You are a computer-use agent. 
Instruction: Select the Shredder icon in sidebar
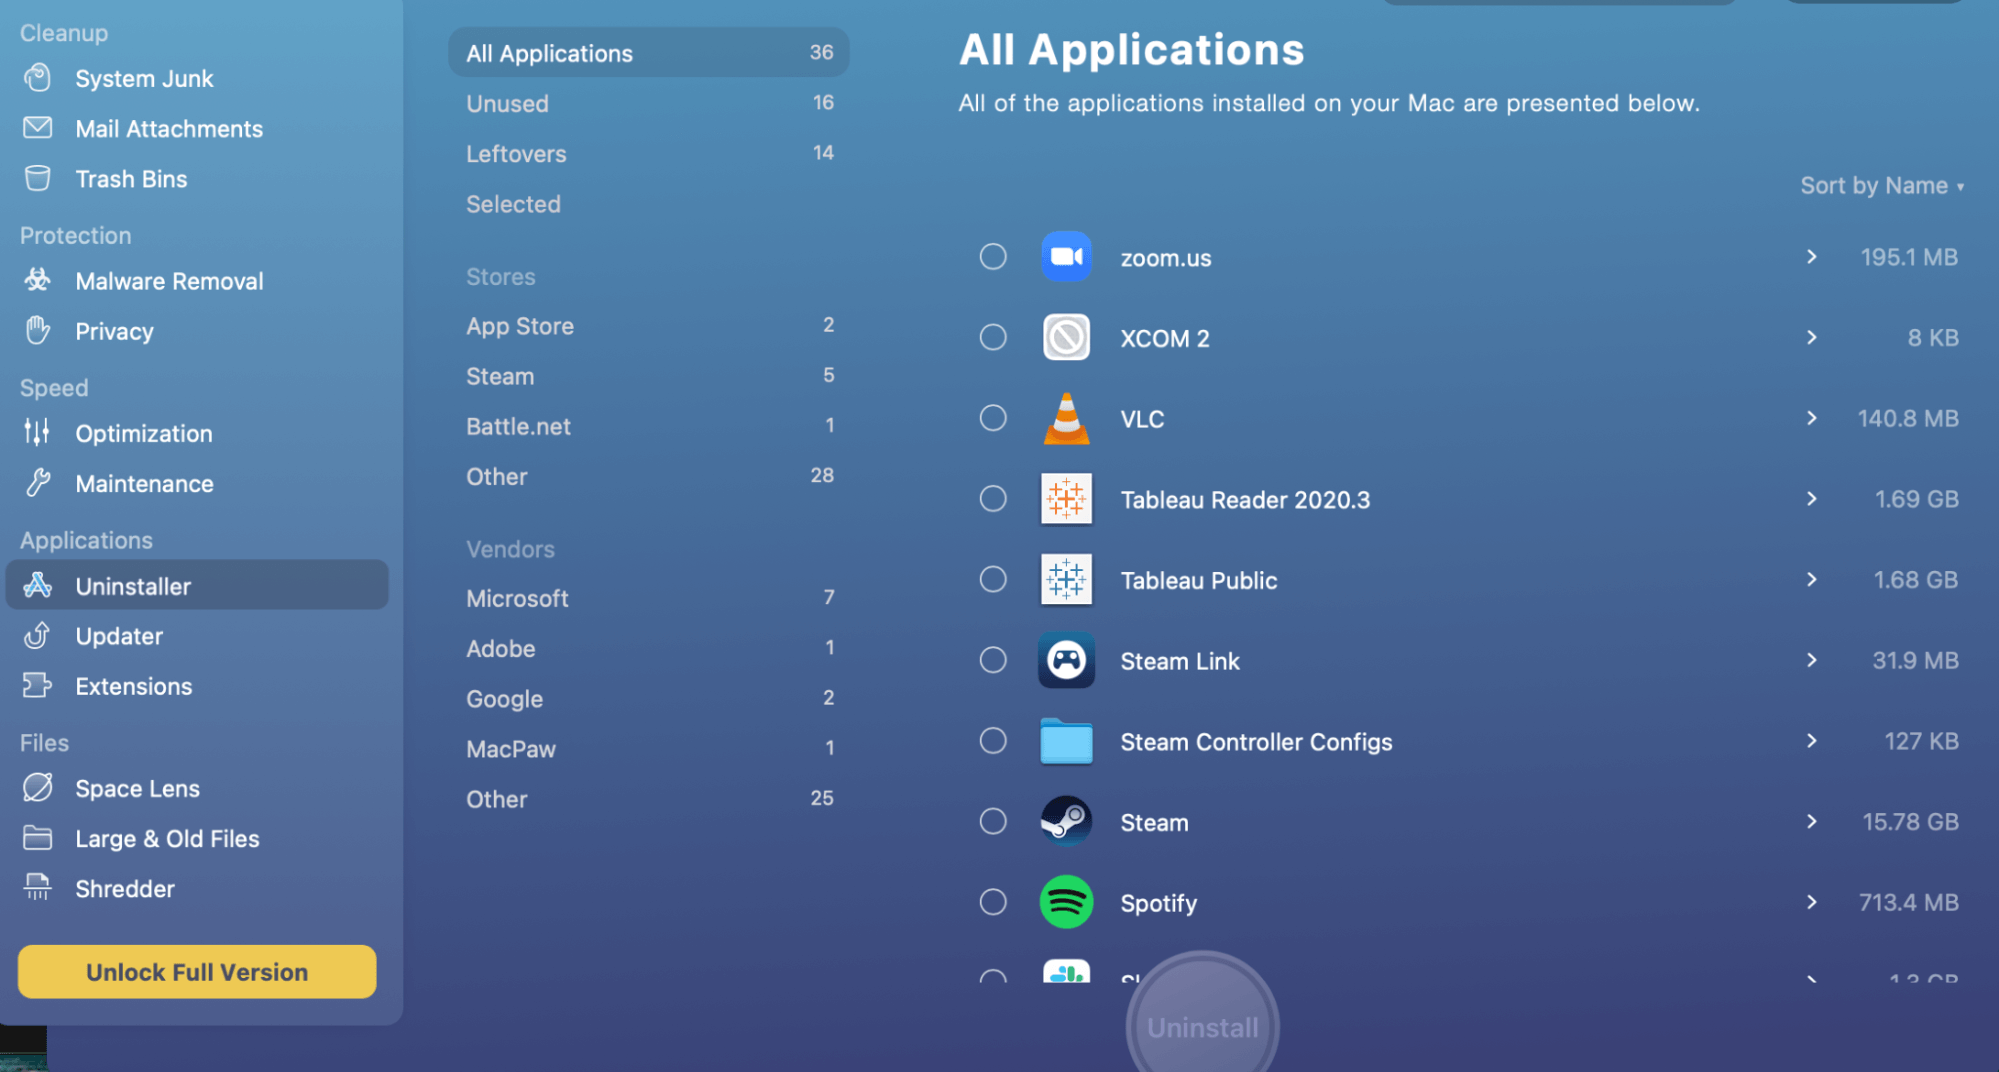point(38,888)
